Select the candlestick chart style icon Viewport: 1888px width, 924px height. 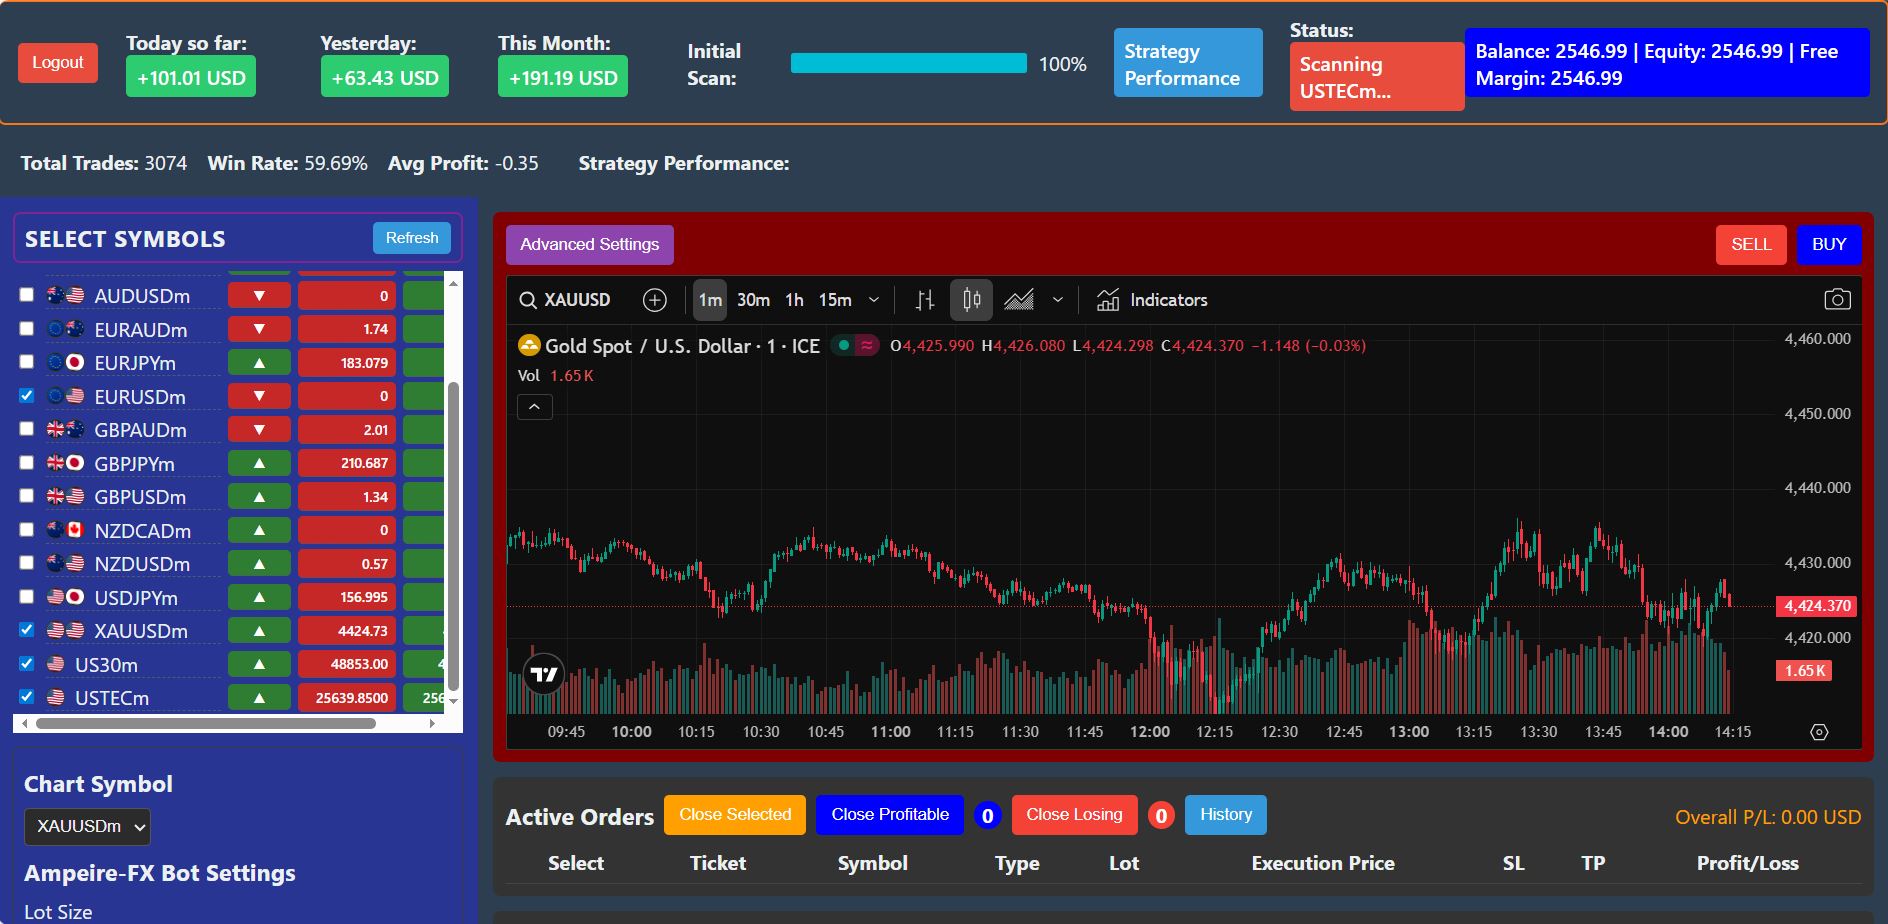click(x=971, y=300)
